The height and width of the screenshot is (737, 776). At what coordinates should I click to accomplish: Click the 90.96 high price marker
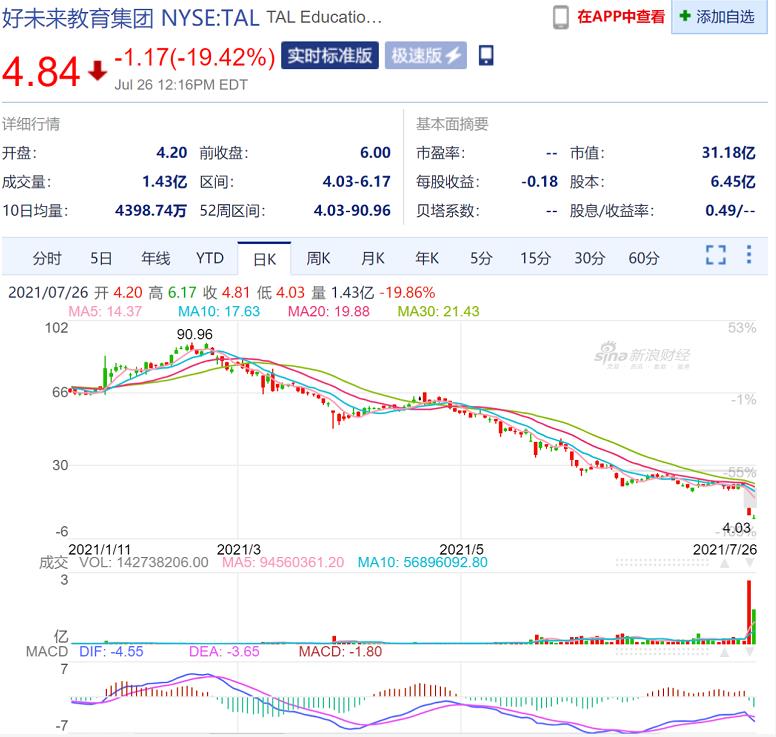point(194,335)
